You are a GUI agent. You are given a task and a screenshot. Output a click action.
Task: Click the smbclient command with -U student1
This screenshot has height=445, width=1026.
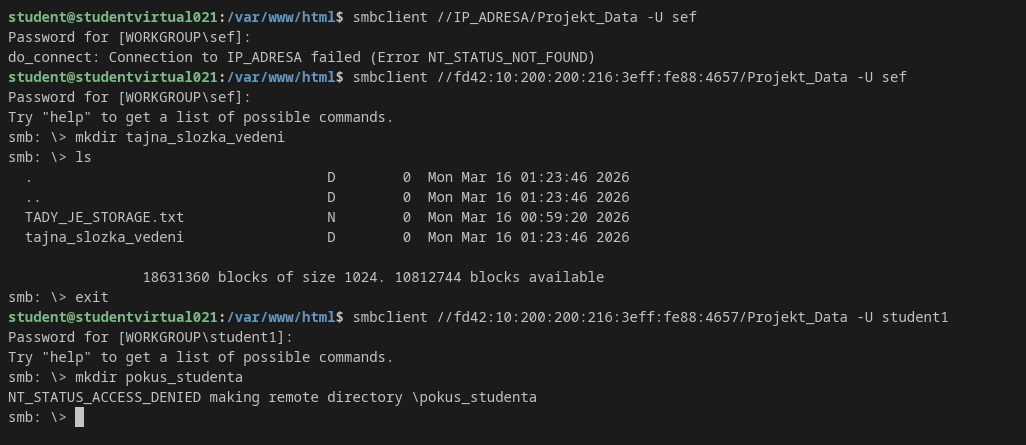click(650, 317)
